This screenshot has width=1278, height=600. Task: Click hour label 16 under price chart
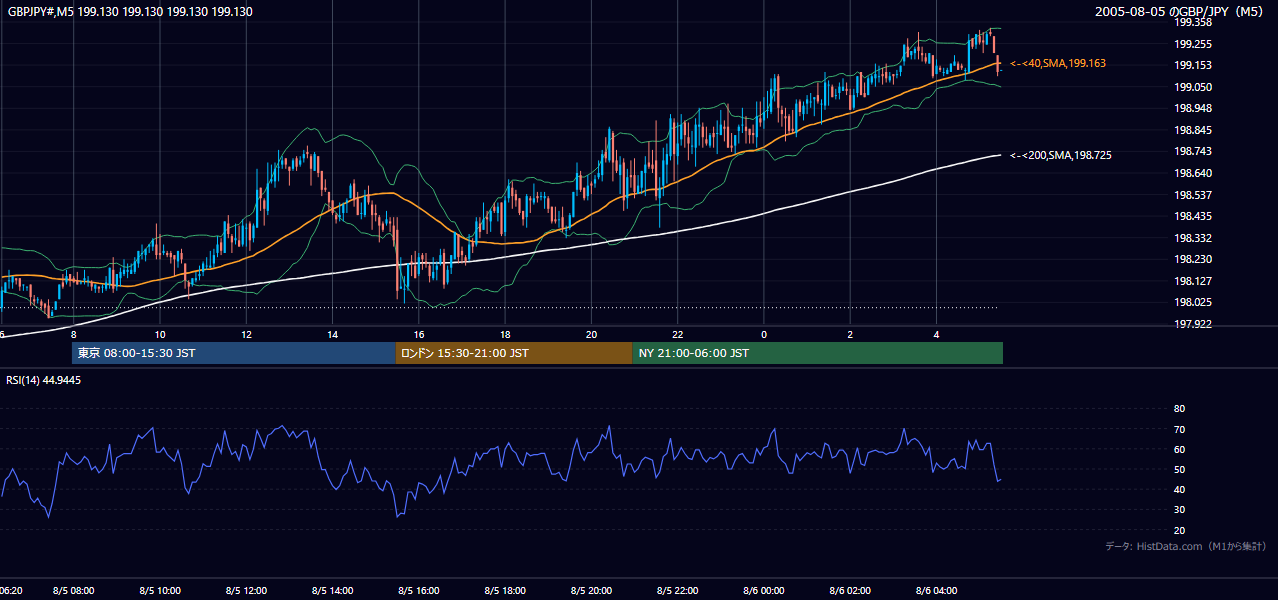419,334
